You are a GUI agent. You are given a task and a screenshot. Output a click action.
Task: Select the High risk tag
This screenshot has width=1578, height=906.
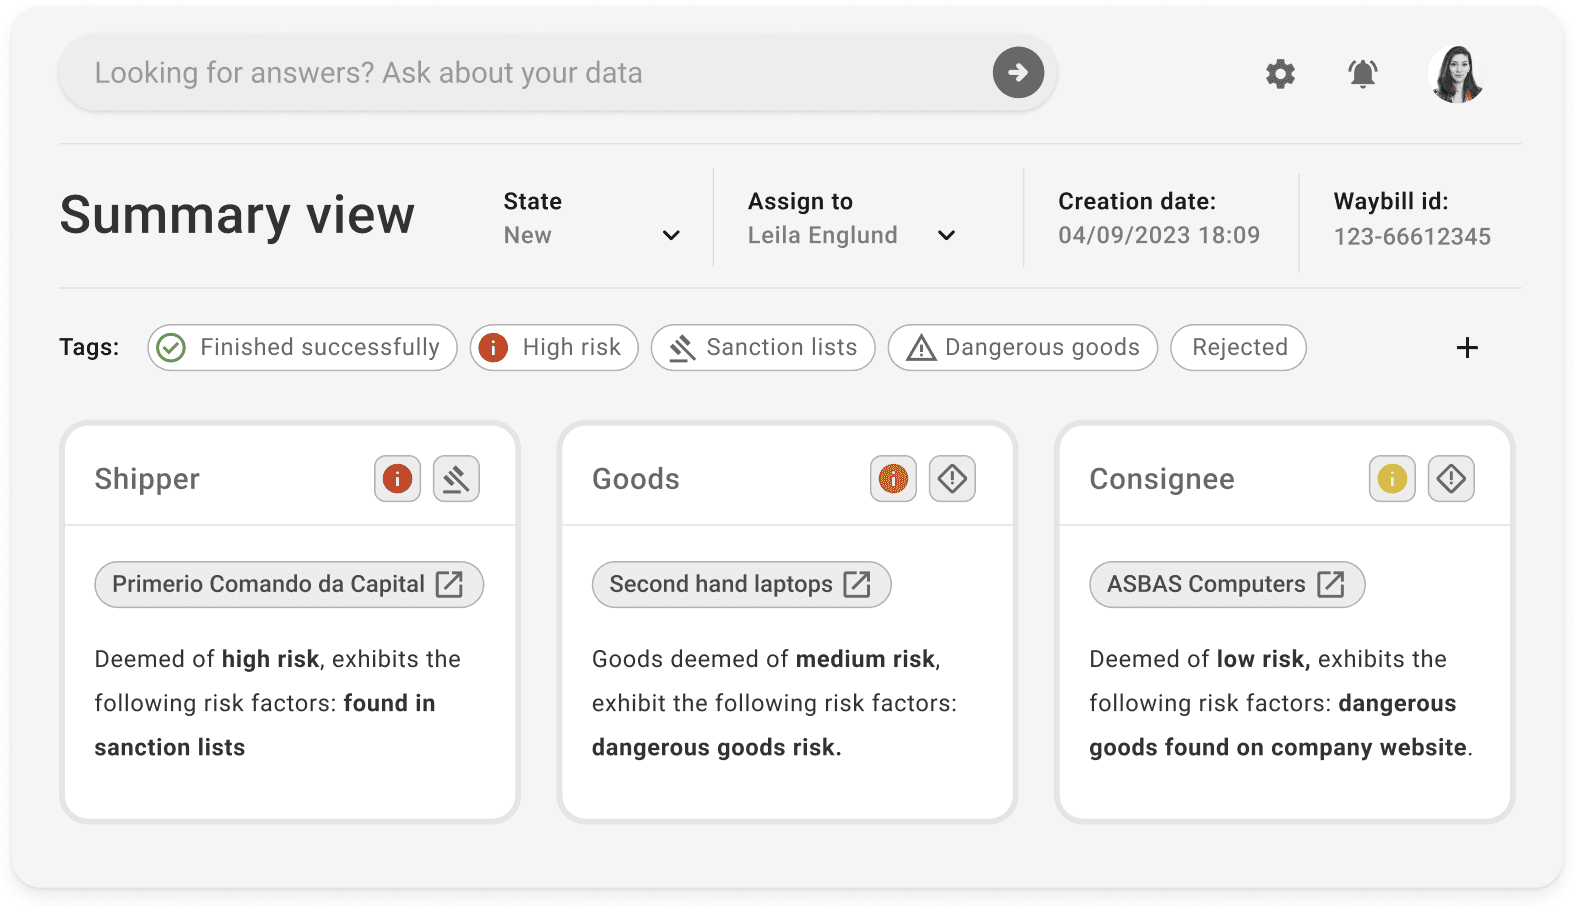pos(554,348)
